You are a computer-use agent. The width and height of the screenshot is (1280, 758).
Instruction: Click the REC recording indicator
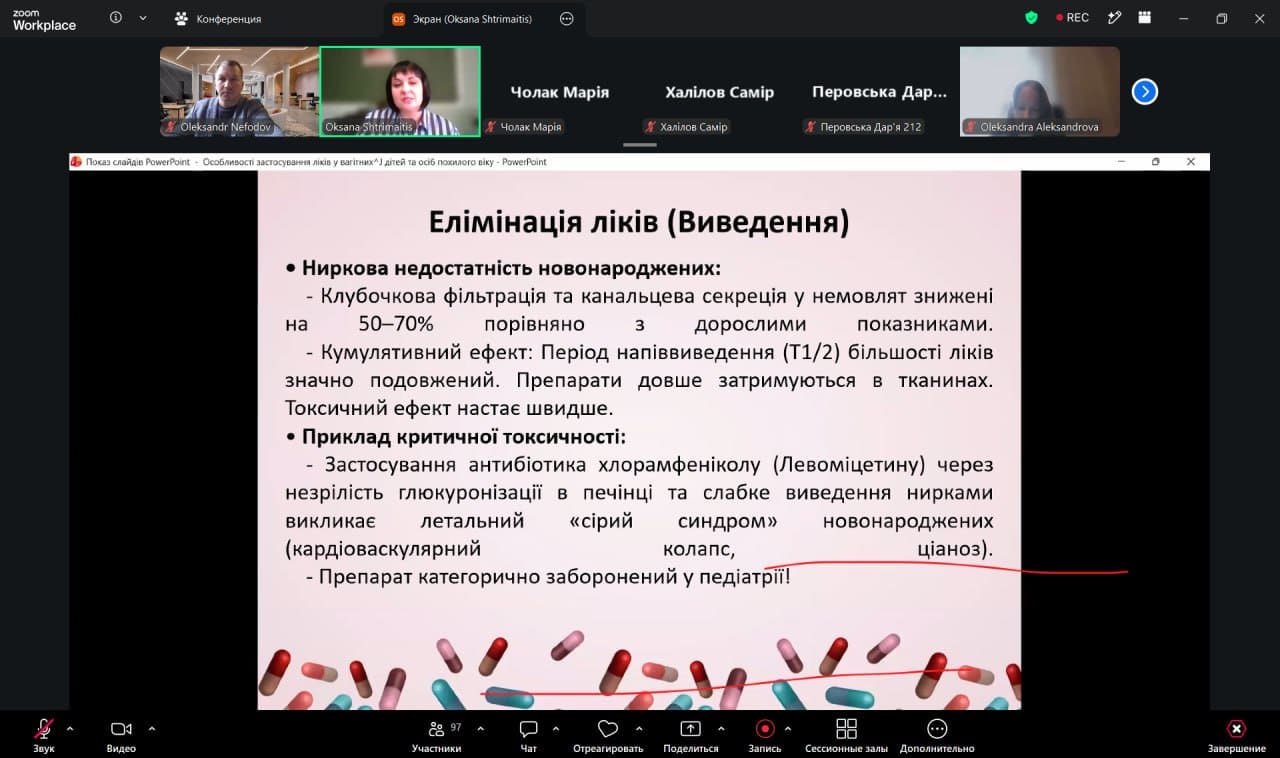click(1072, 18)
